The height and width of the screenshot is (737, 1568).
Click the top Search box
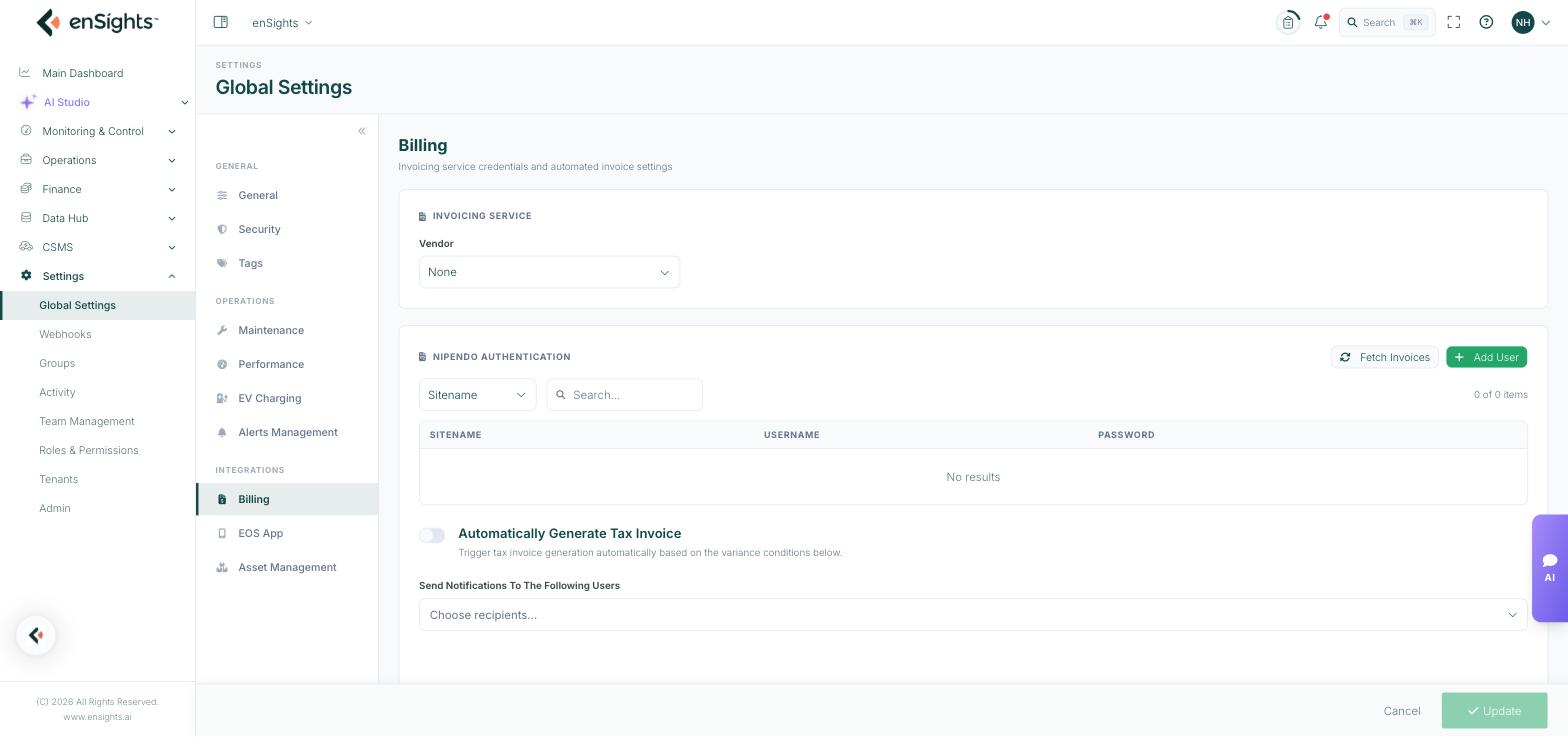tap(1387, 22)
